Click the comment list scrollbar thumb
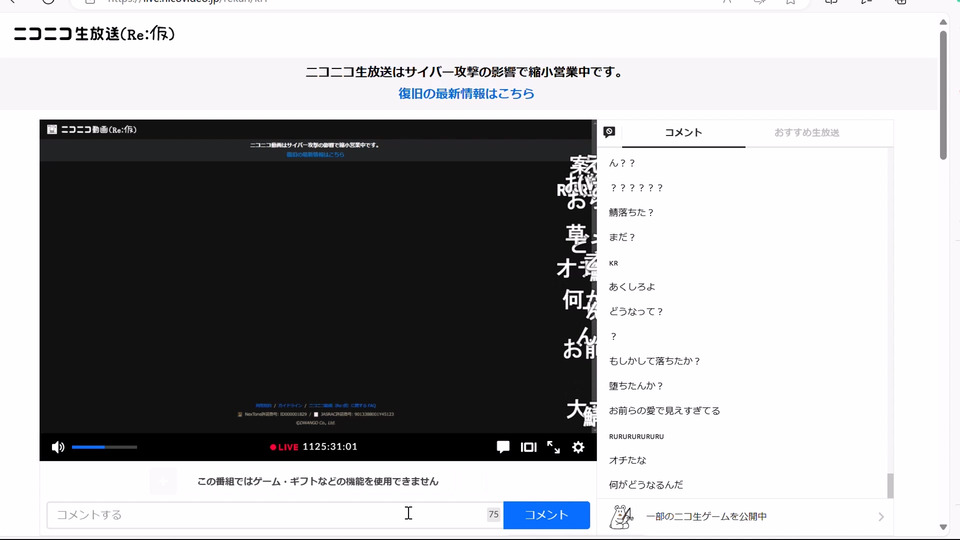 890,486
